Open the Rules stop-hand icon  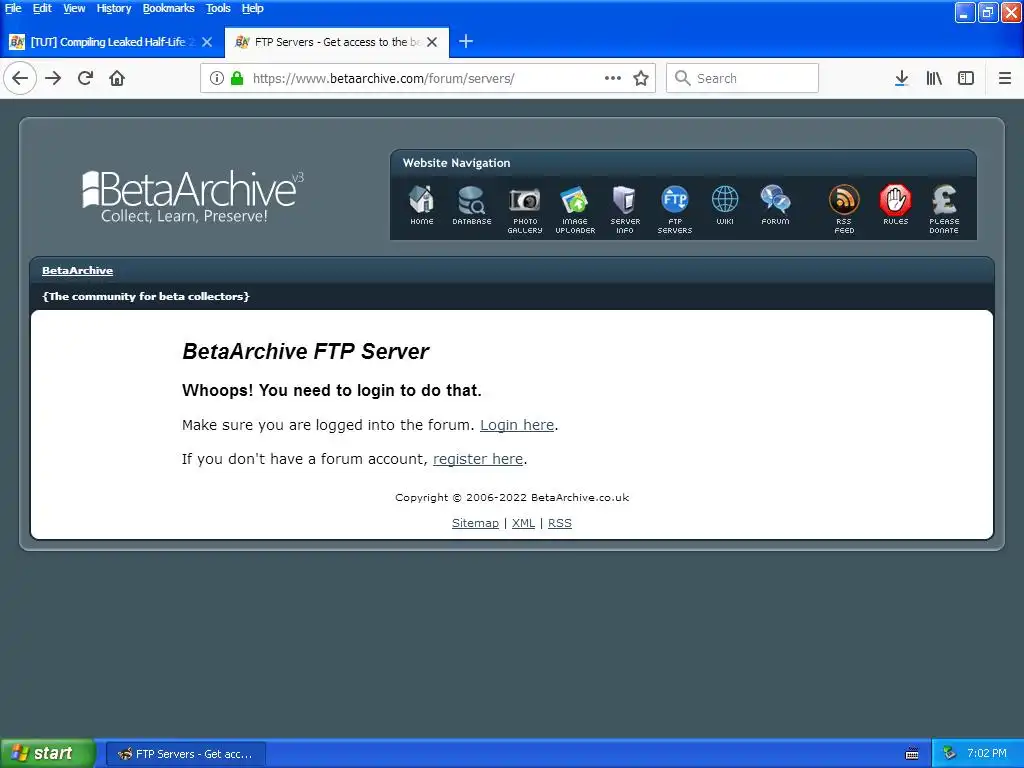point(895,205)
